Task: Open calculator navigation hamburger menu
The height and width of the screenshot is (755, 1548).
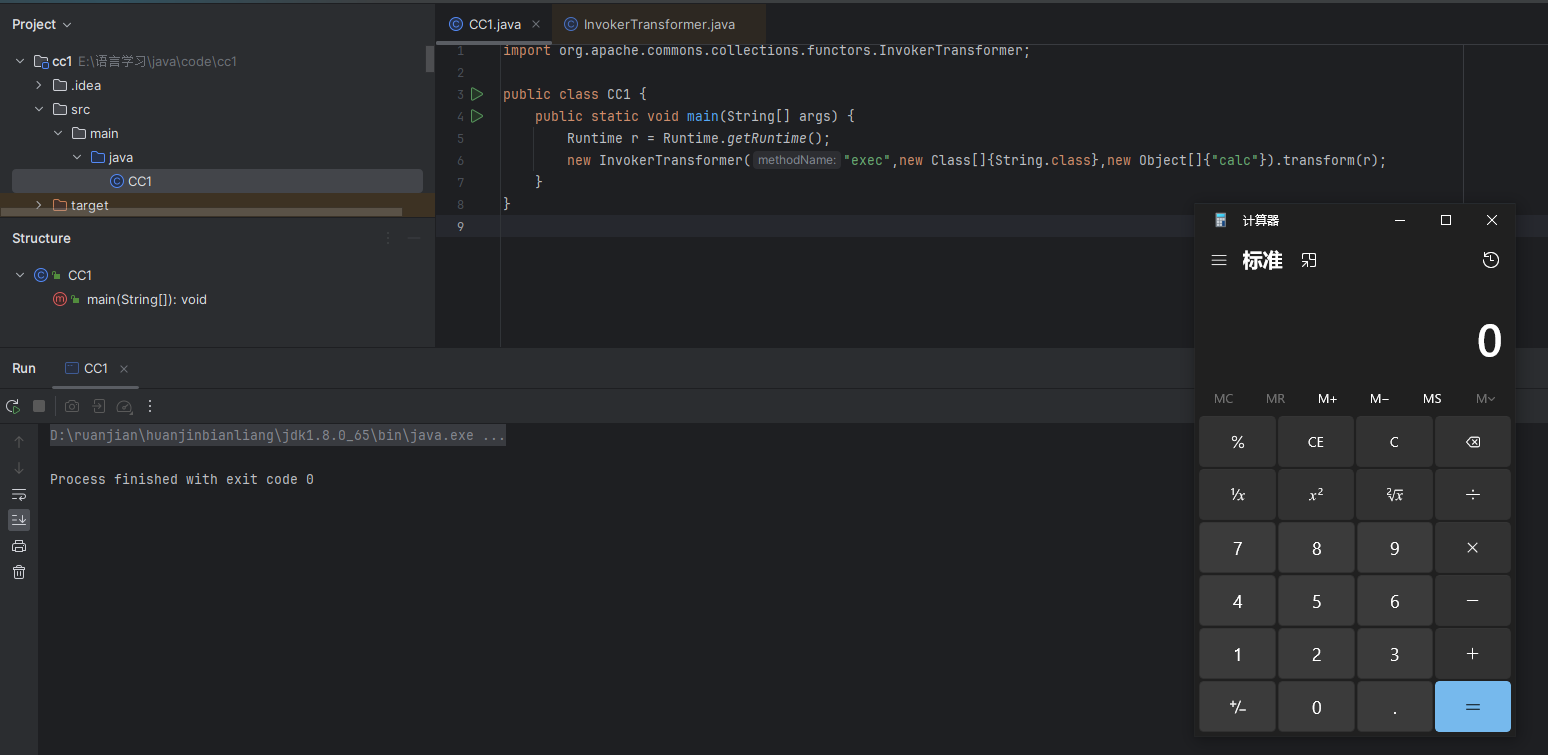Action: 1219,260
